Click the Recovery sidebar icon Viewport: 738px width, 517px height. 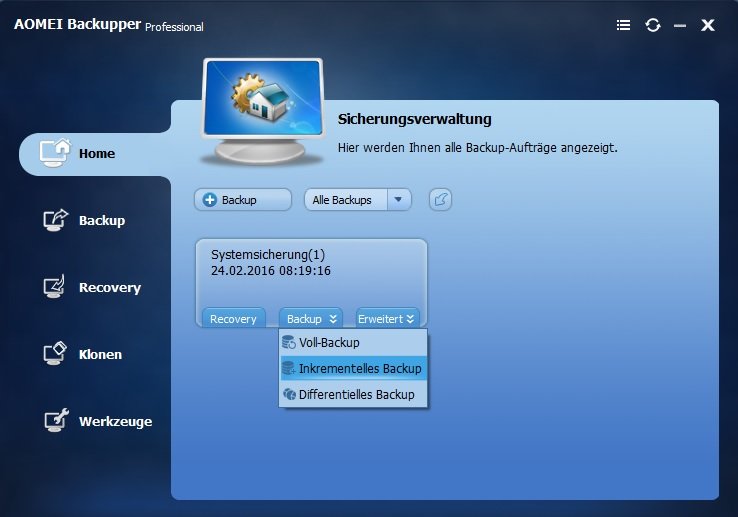[x=55, y=287]
